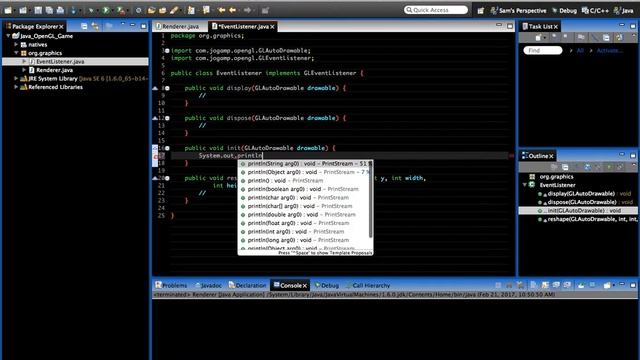
Task: Click the pencil Search toolbar icon
Action: (174, 10)
